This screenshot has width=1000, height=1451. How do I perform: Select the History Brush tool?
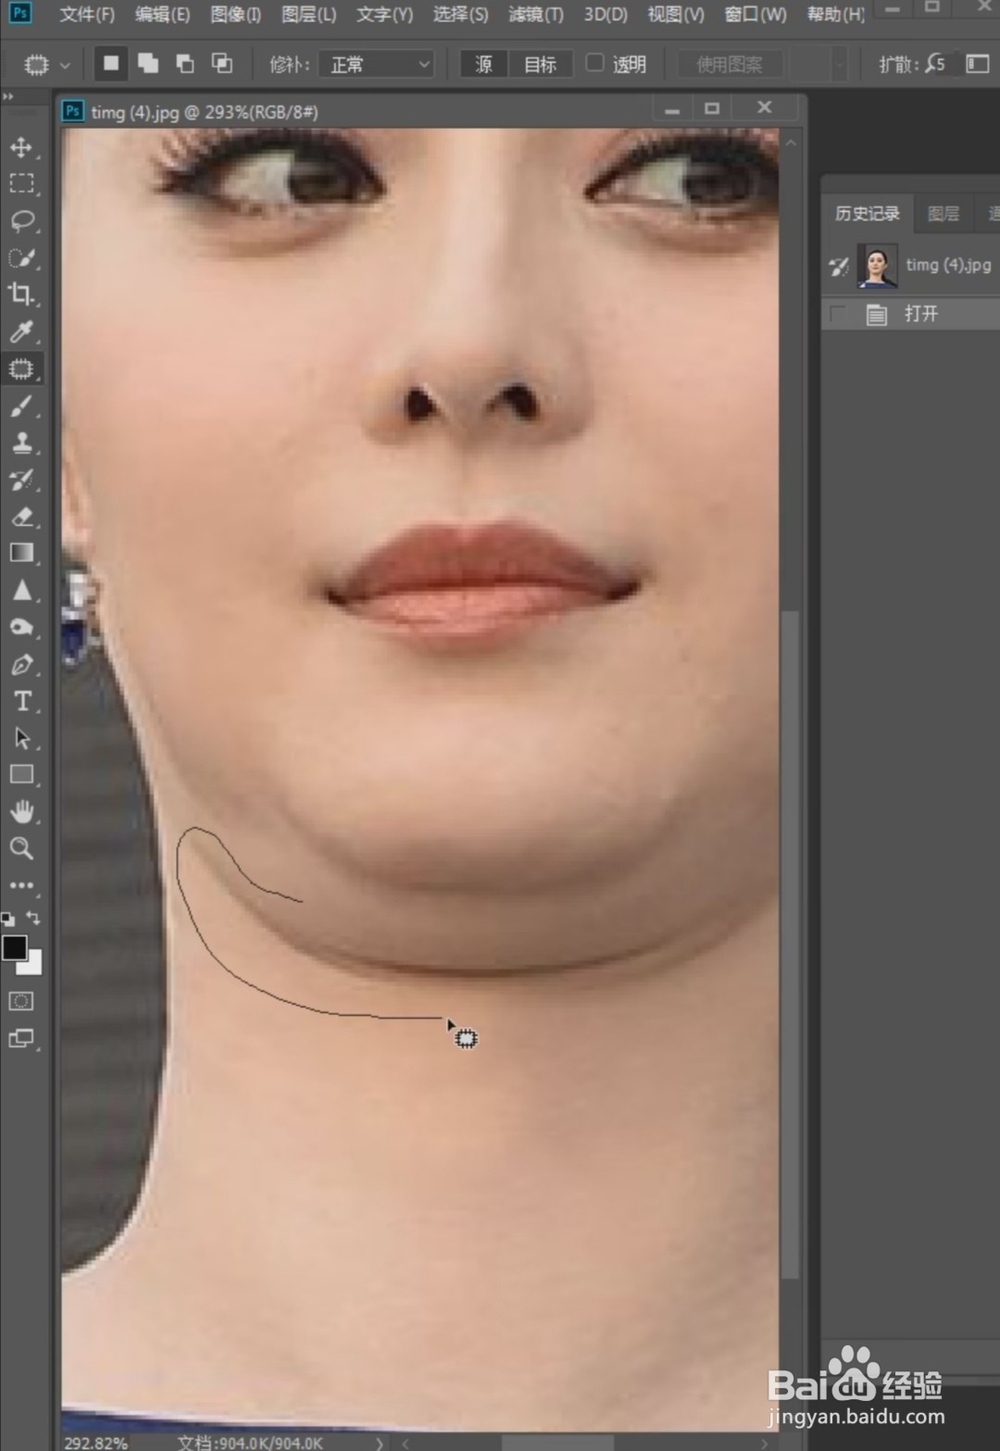(x=21, y=480)
